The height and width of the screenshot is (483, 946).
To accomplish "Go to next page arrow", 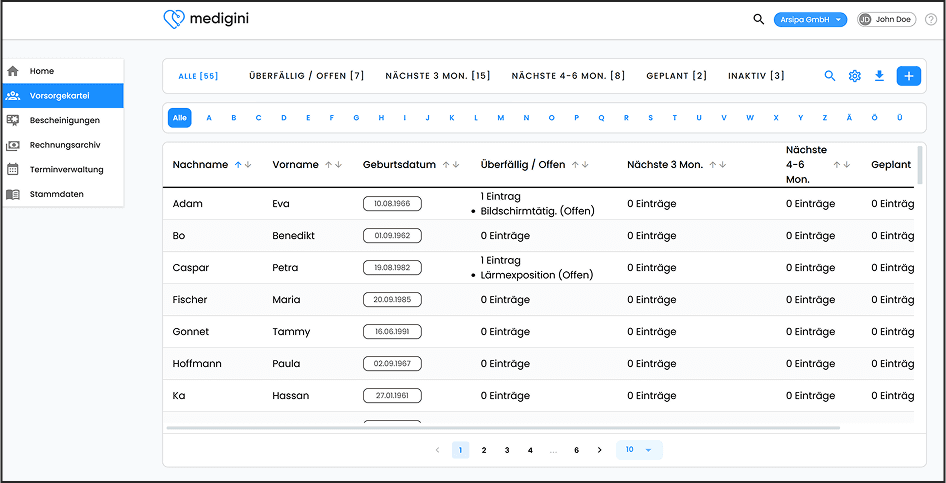I will pyautogui.click(x=599, y=450).
